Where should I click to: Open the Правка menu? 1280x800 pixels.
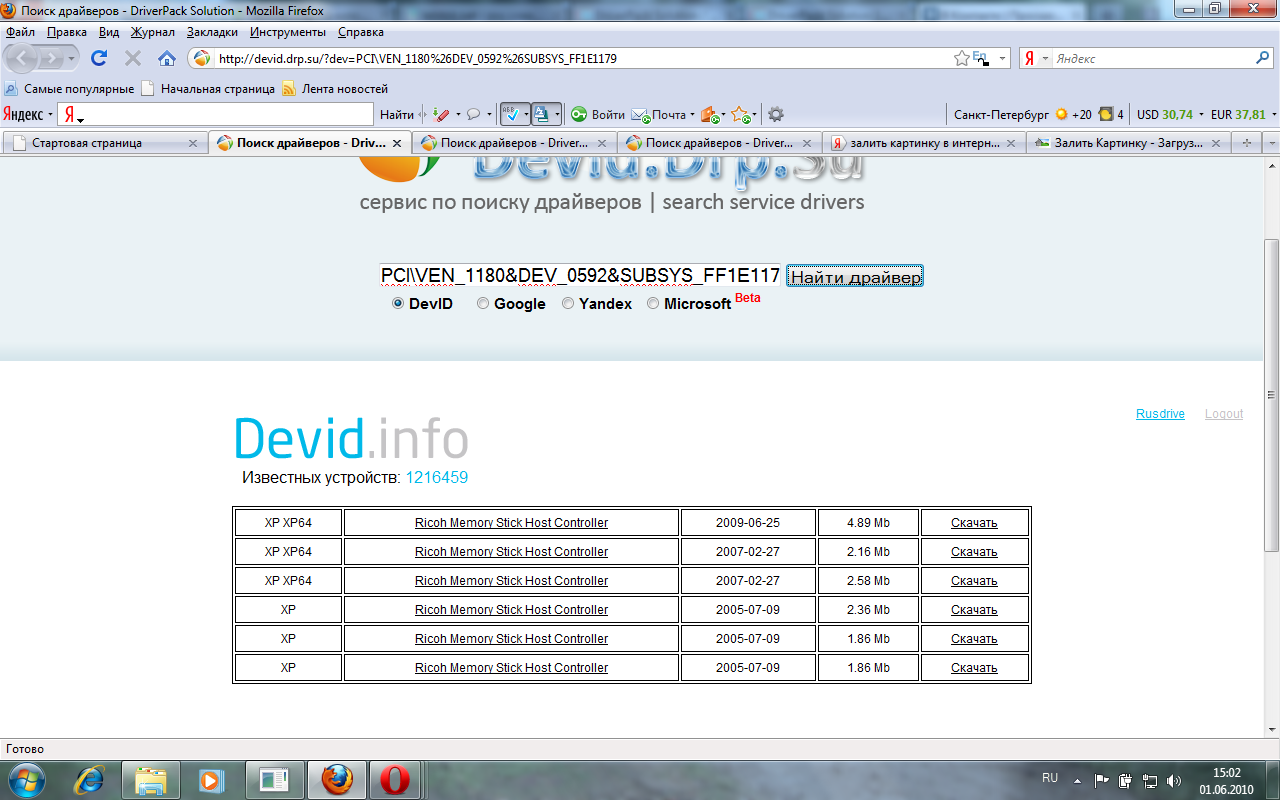coord(67,32)
